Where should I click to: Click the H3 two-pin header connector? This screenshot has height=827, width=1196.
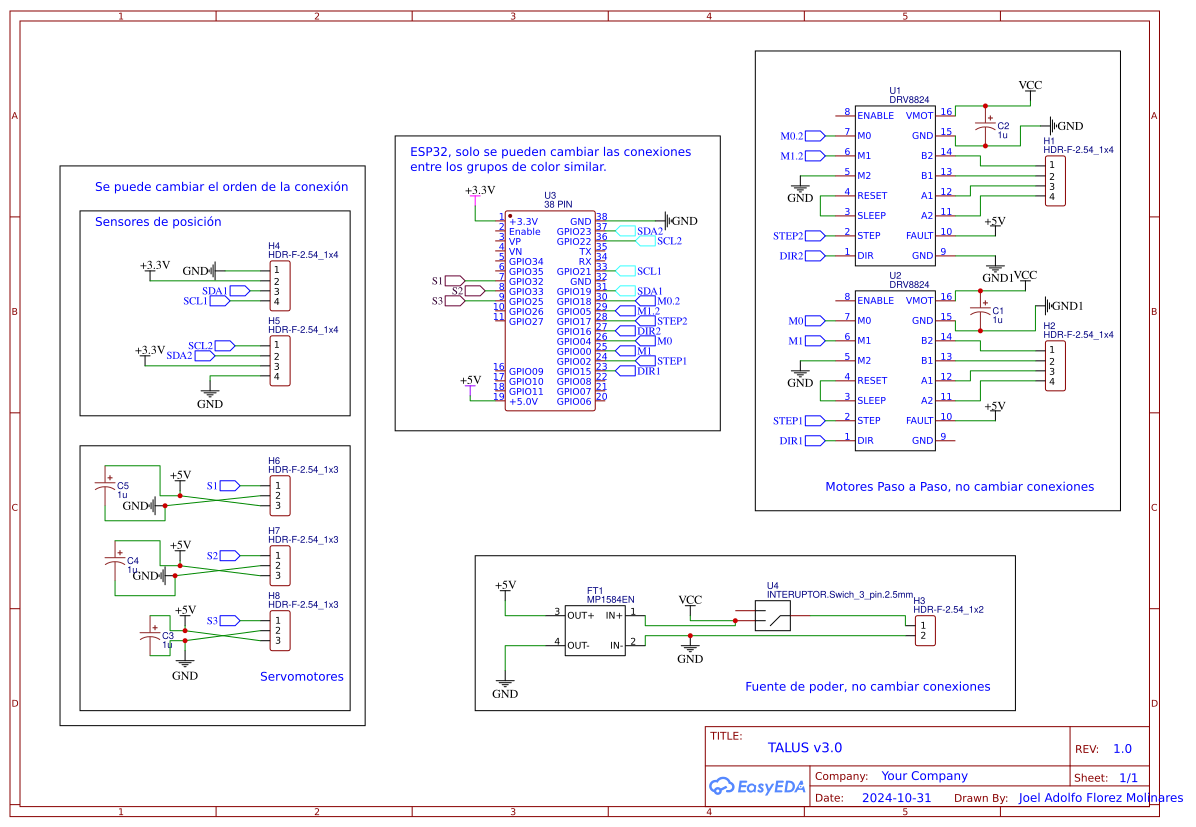pos(925,630)
